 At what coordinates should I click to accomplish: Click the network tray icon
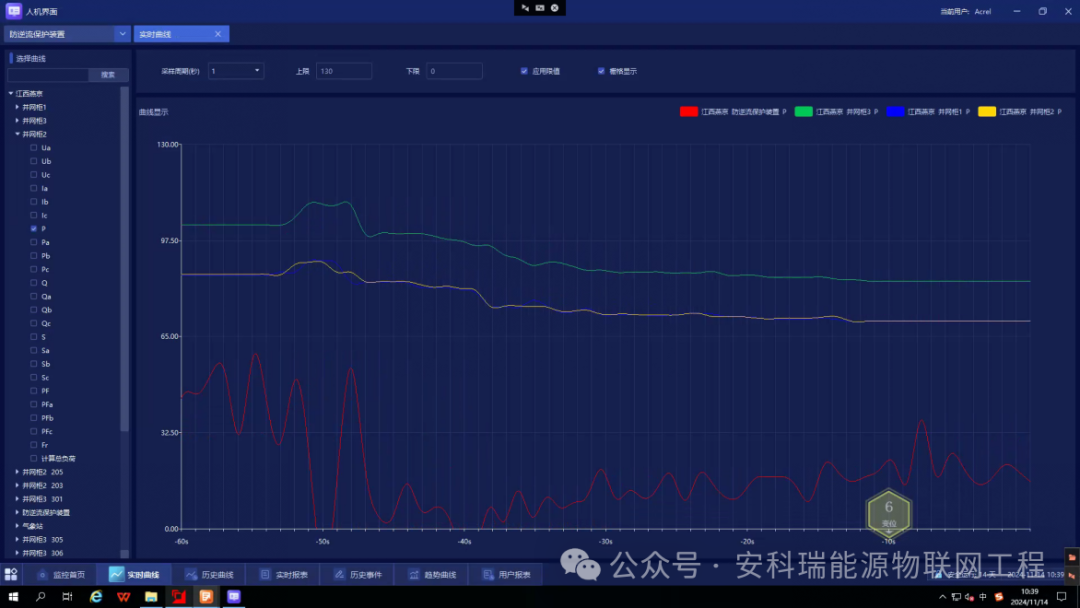click(956, 597)
